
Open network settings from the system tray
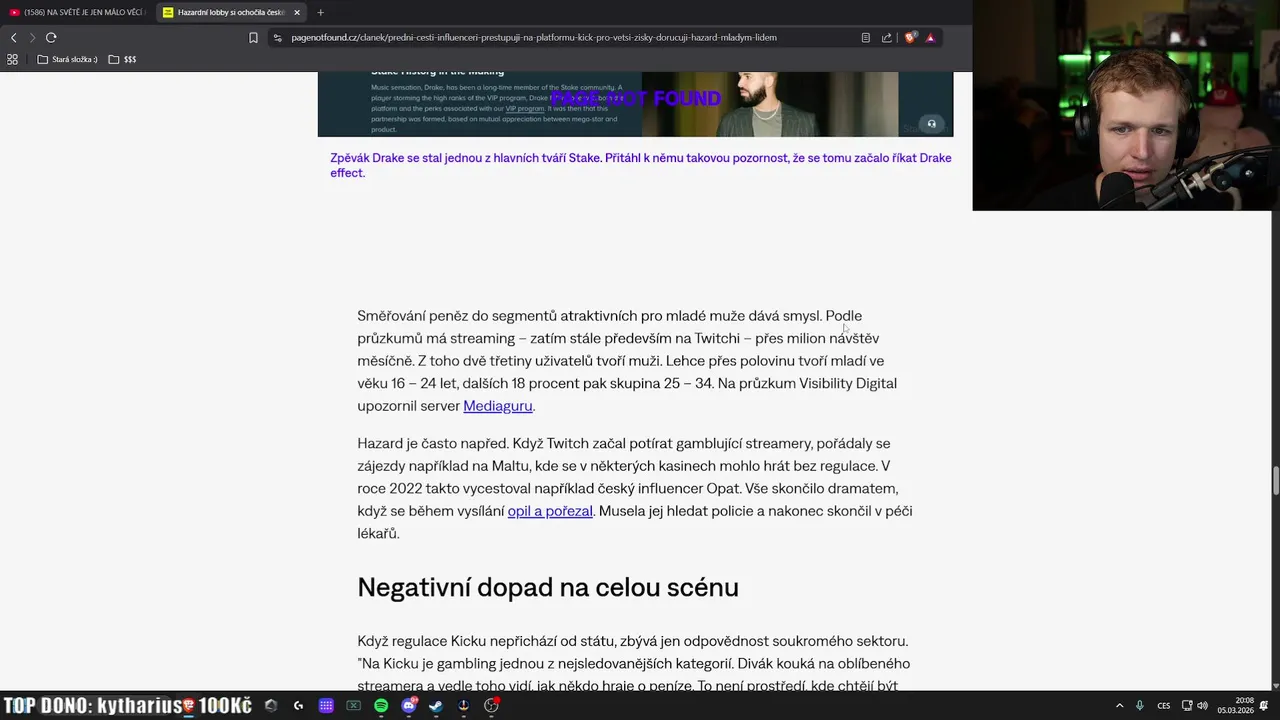[1187, 706]
